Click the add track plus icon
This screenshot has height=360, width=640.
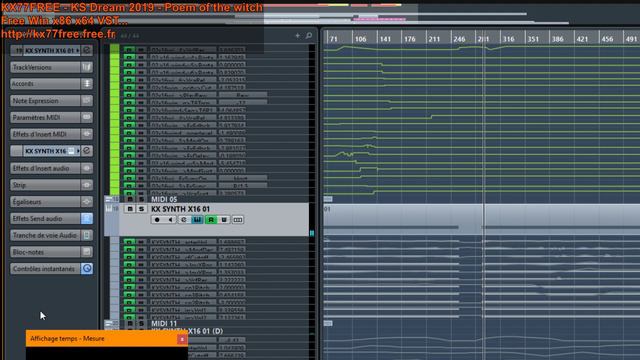(298, 36)
